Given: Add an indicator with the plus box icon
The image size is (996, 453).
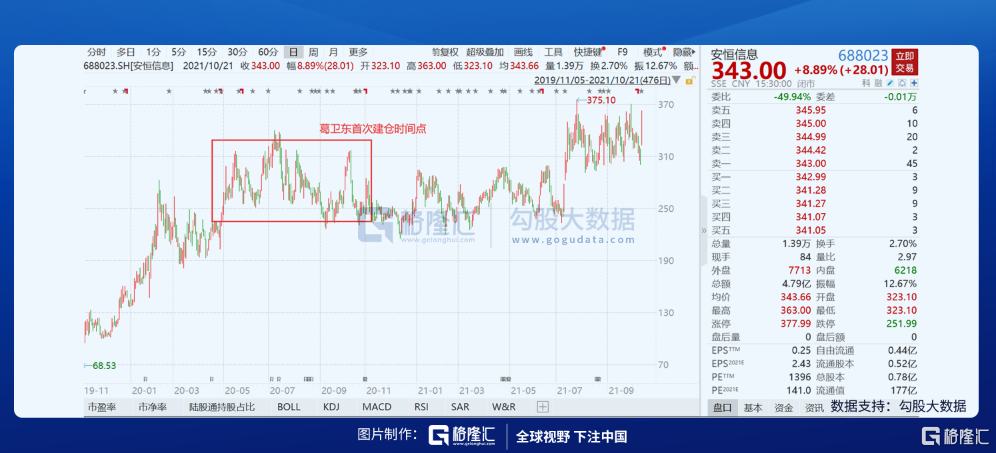Looking at the screenshot, I should click(542, 406).
